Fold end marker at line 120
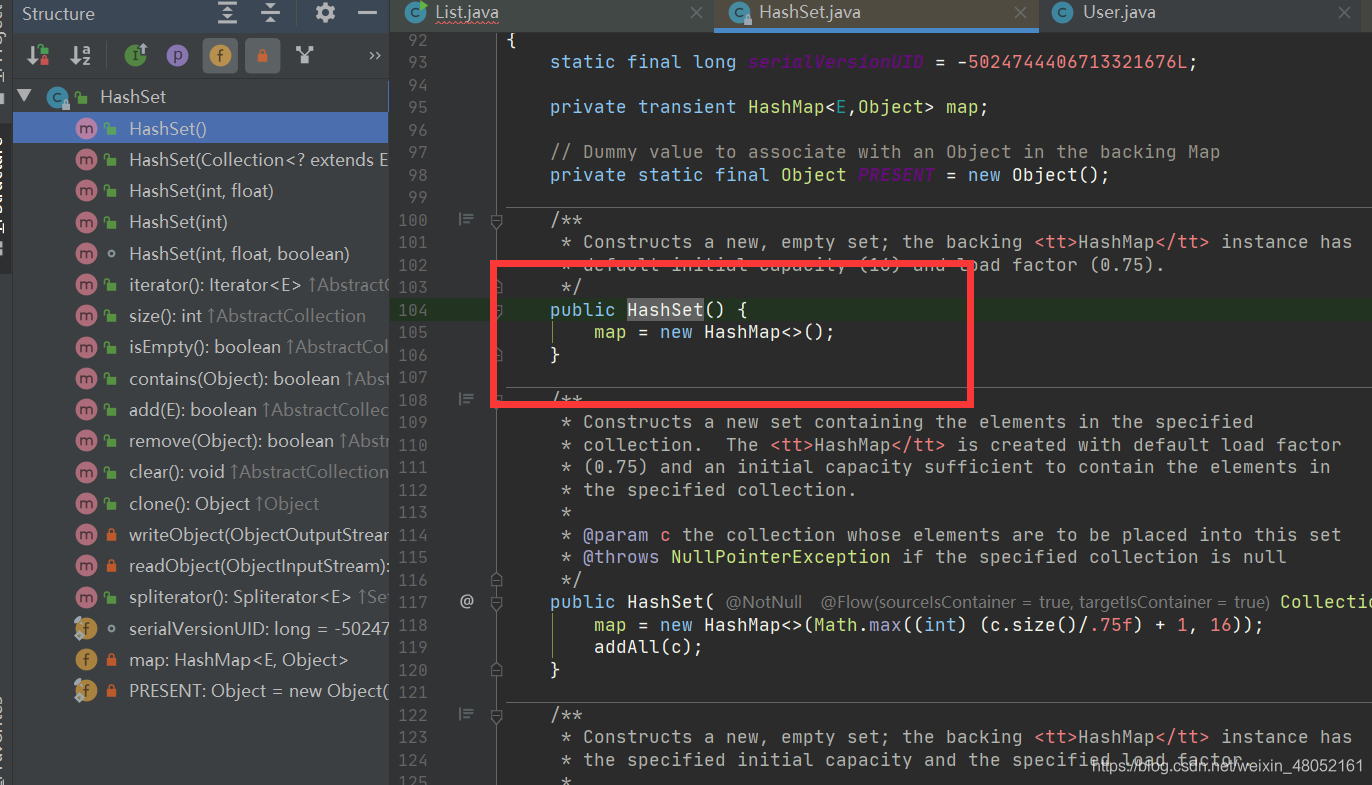 click(x=497, y=669)
